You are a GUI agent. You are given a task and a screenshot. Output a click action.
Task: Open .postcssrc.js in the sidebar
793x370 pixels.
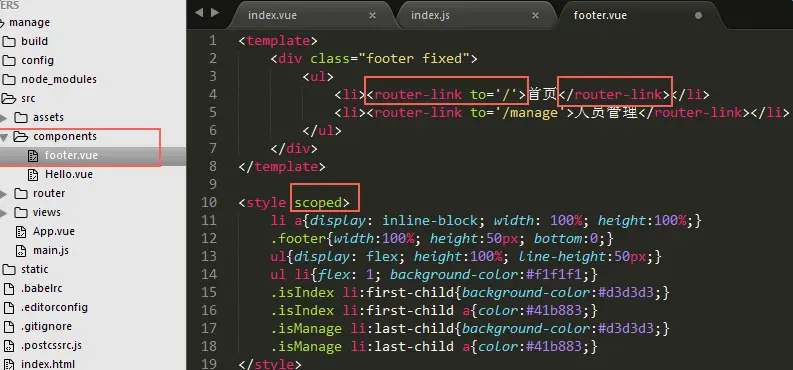[51, 346]
